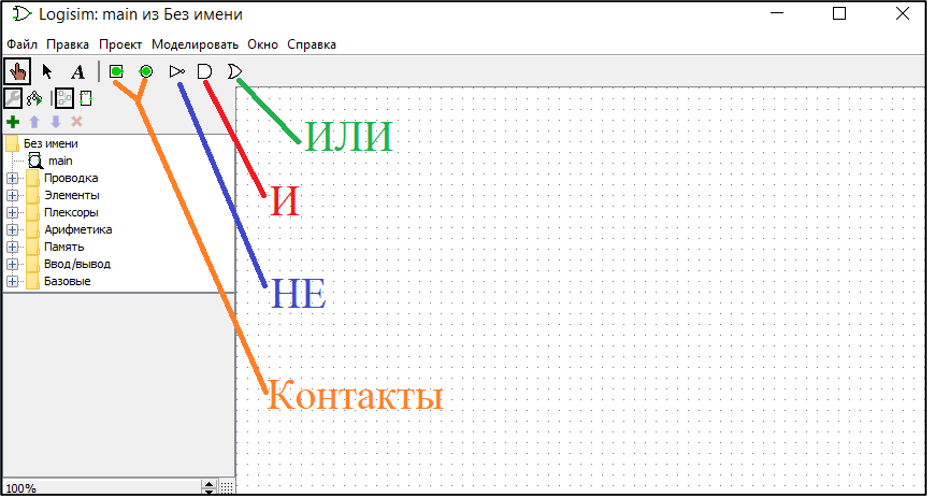Add an output pin (green circle)
The width and height of the screenshot is (928, 496).
click(146, 72)
